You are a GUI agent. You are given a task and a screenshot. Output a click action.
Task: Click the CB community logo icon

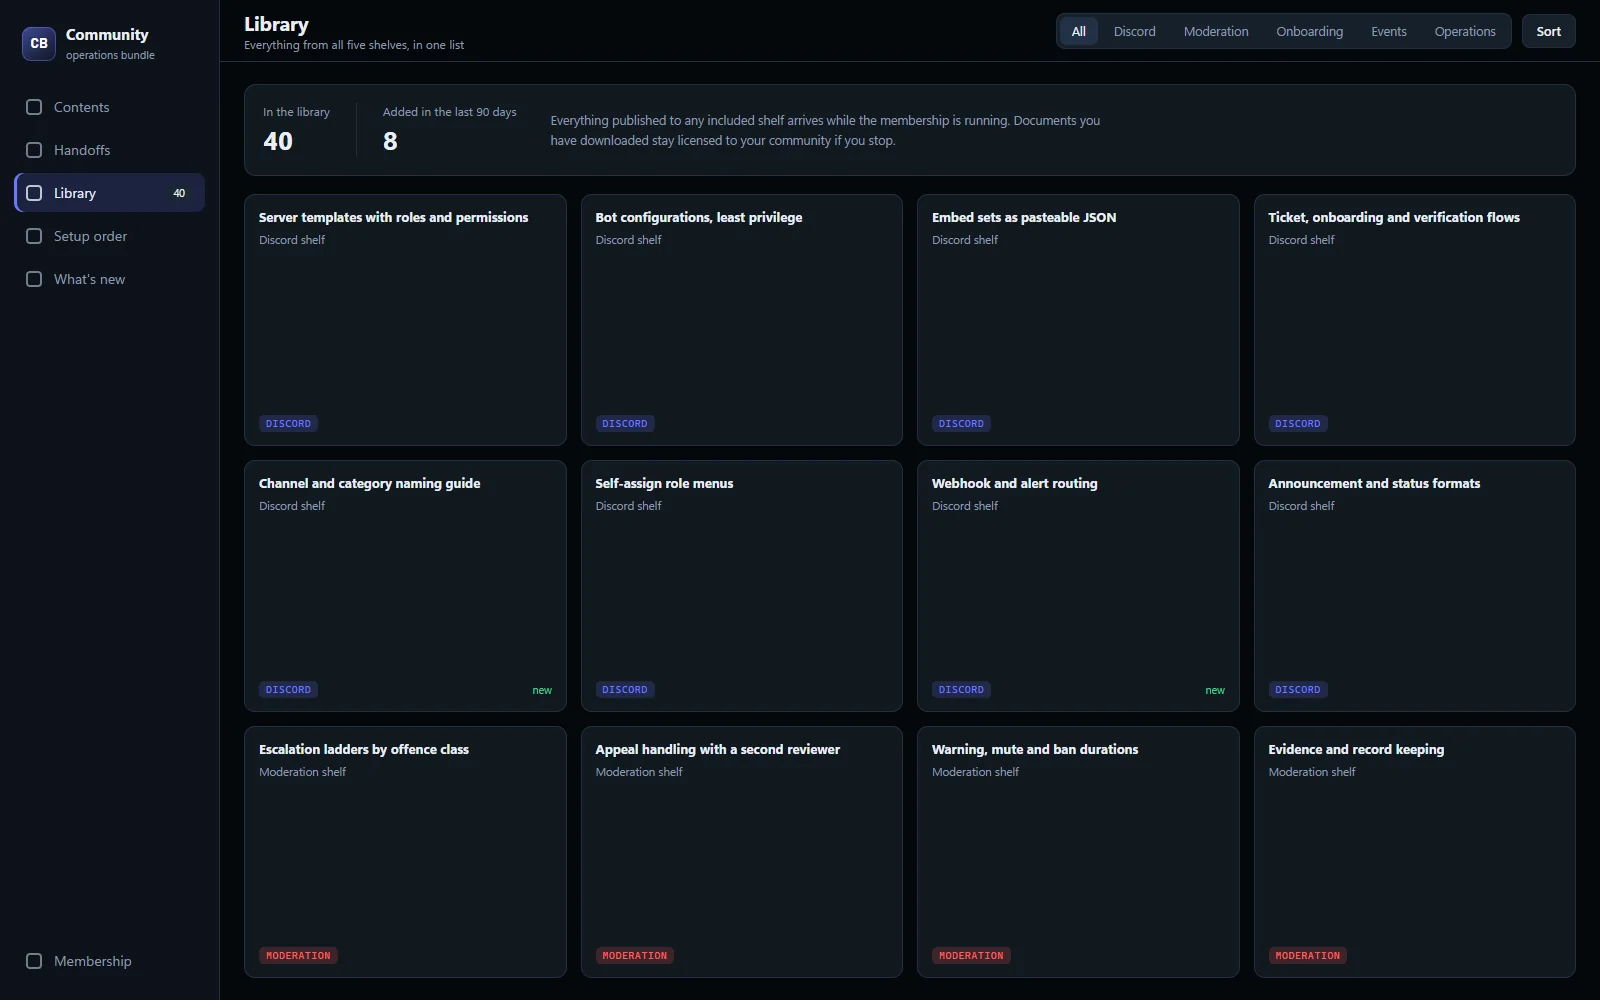click(x=39, y=43)
